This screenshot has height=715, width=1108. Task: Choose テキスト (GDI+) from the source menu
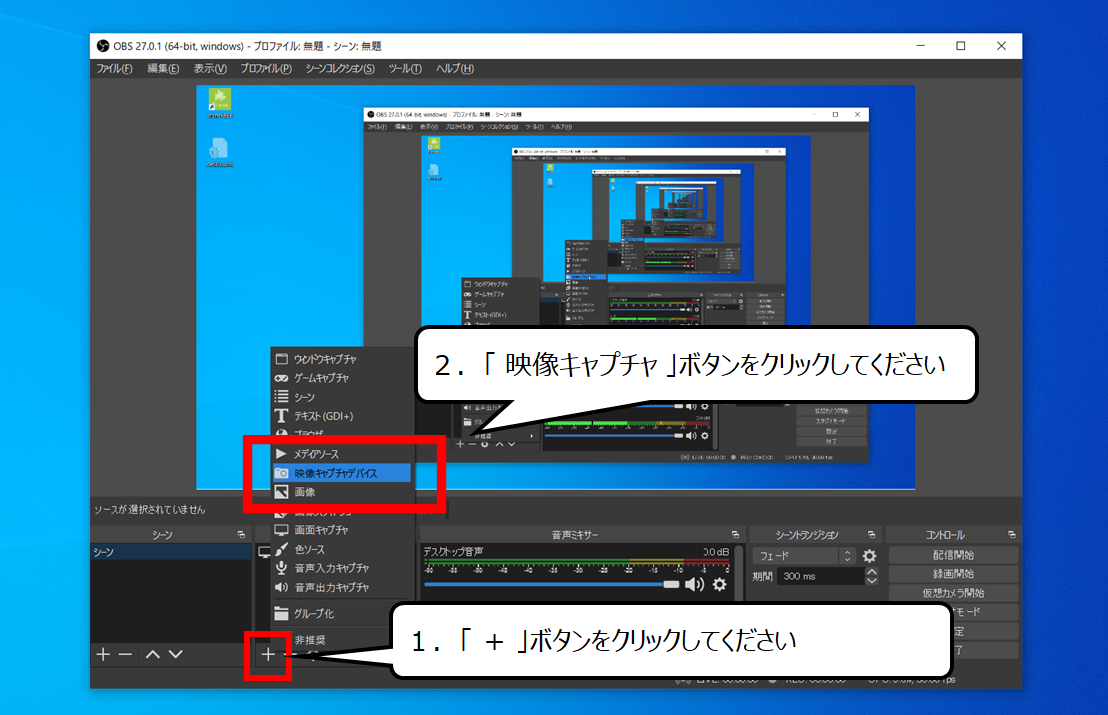pyautogui.click(x=343, y=416)
